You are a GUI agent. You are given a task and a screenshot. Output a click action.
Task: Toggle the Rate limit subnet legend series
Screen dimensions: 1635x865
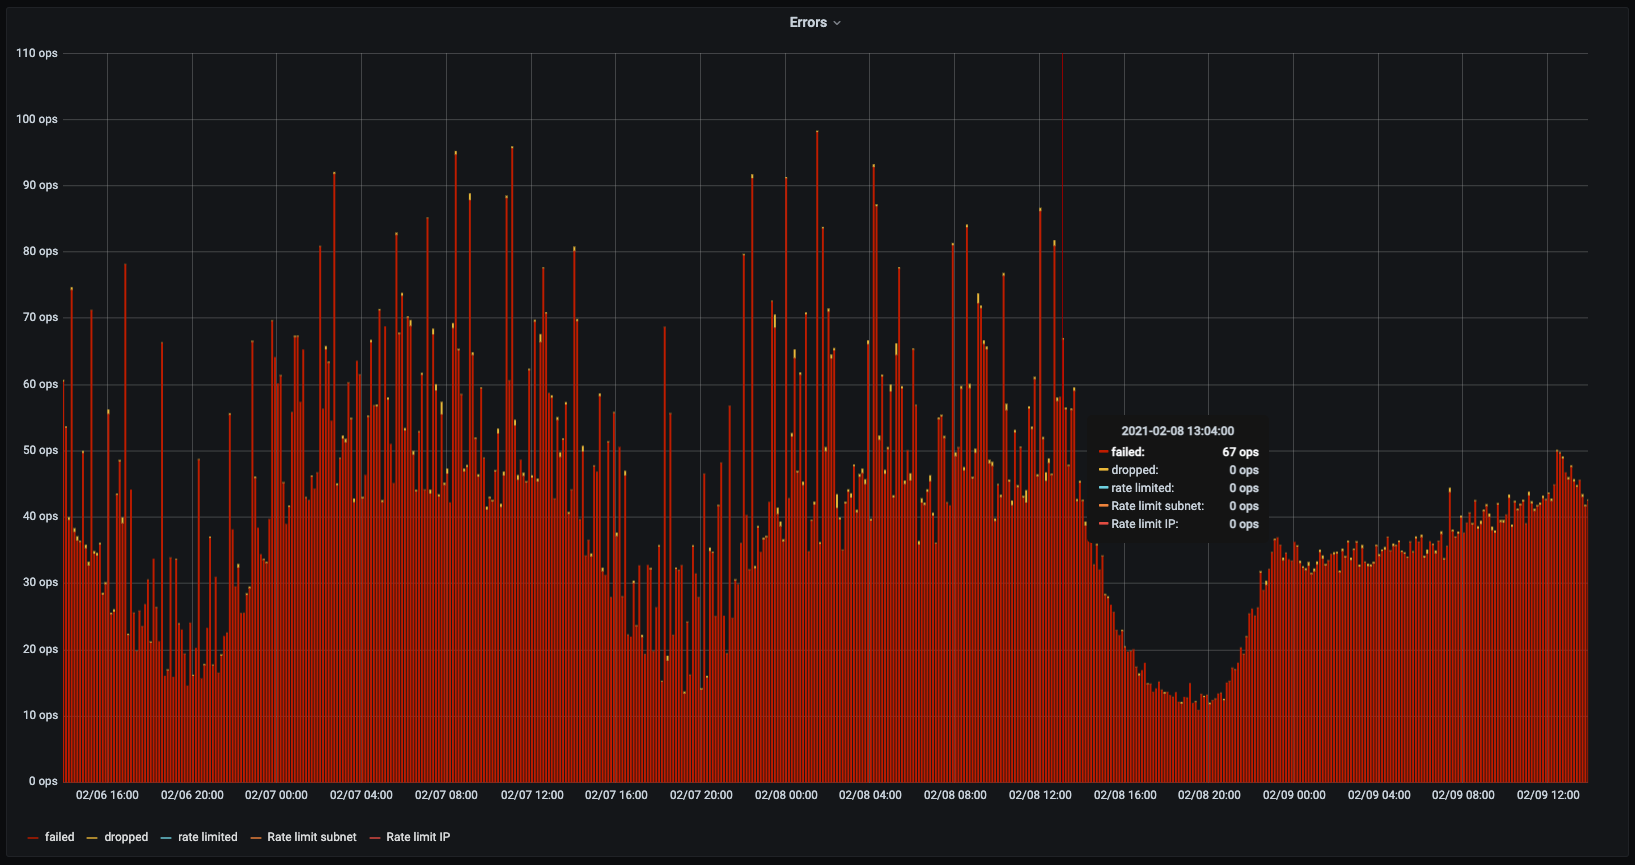tap(312, 837)
